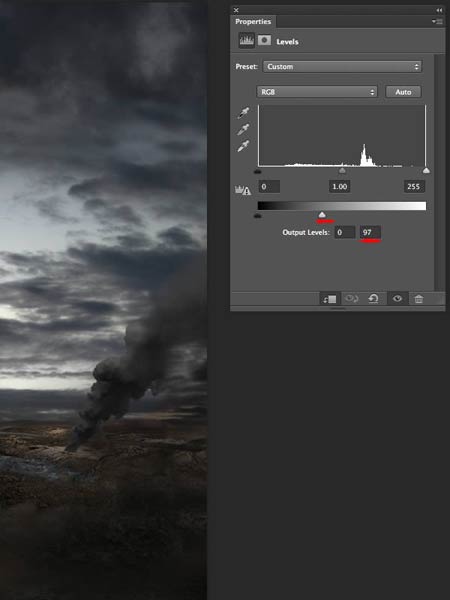The image size is (450, 600).
Task: Click the histogram clipping warning icon
Action: click(243, 190)
